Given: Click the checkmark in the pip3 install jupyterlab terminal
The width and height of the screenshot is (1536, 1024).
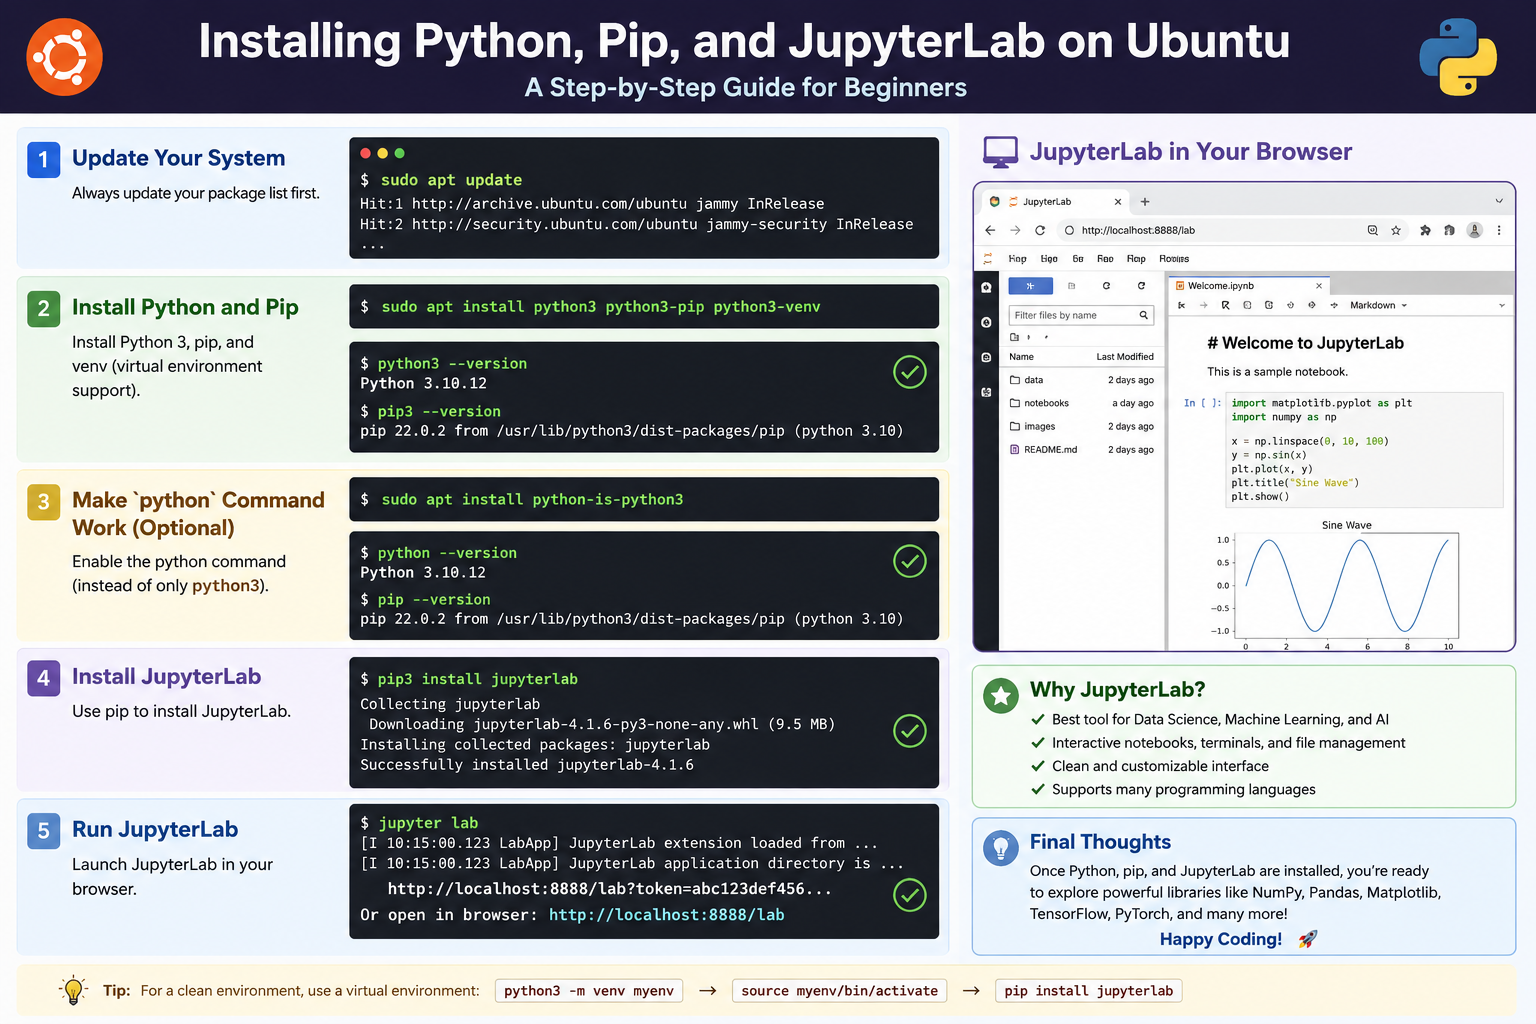Looking at the screenshot, I should (909, 731).
